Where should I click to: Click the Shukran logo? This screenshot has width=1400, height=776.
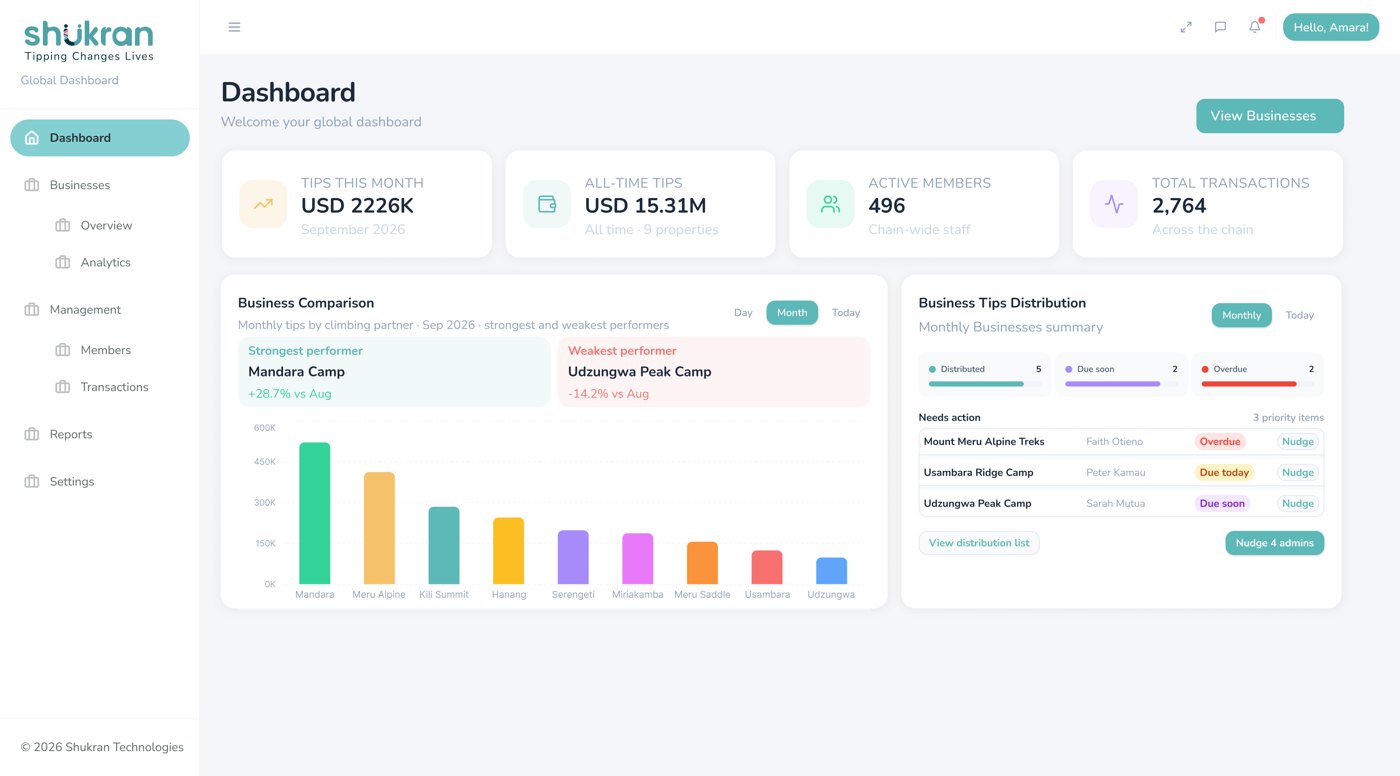(x=88, y=42)
